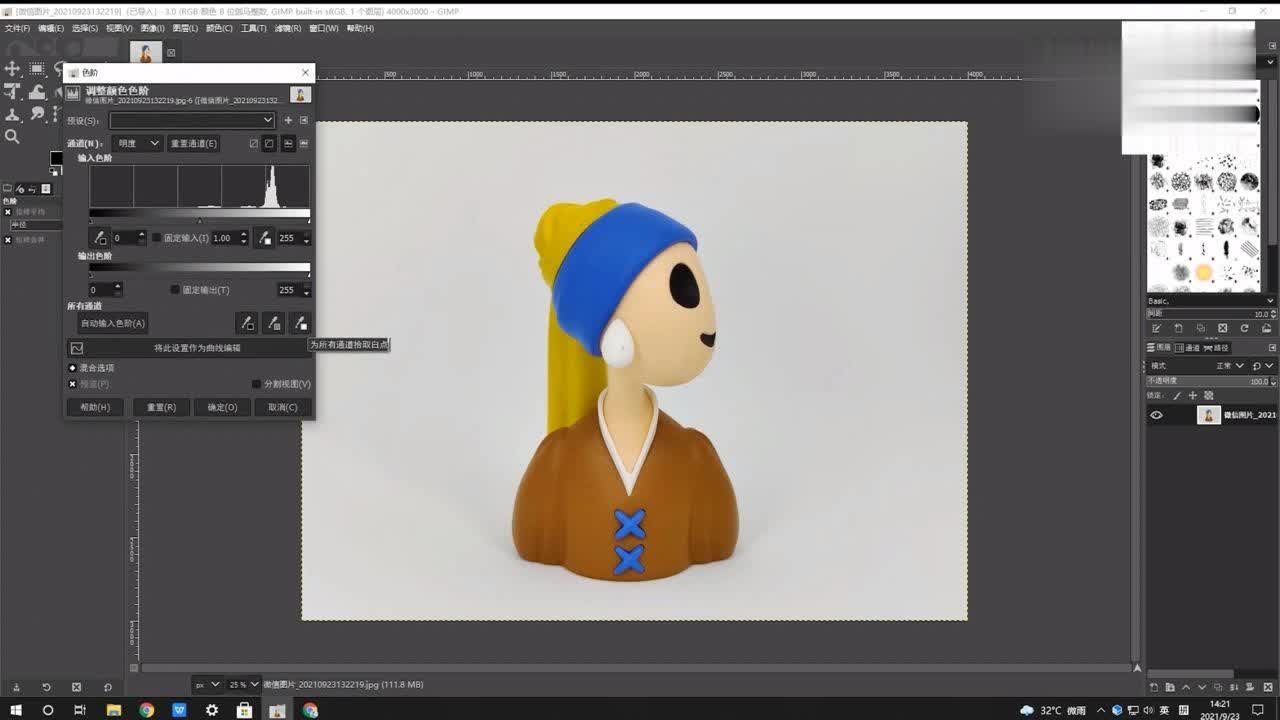This screenshot has width=1280, height=720.
Task: Open the px units dropdown in status bar
Action: tap(208, 685)
